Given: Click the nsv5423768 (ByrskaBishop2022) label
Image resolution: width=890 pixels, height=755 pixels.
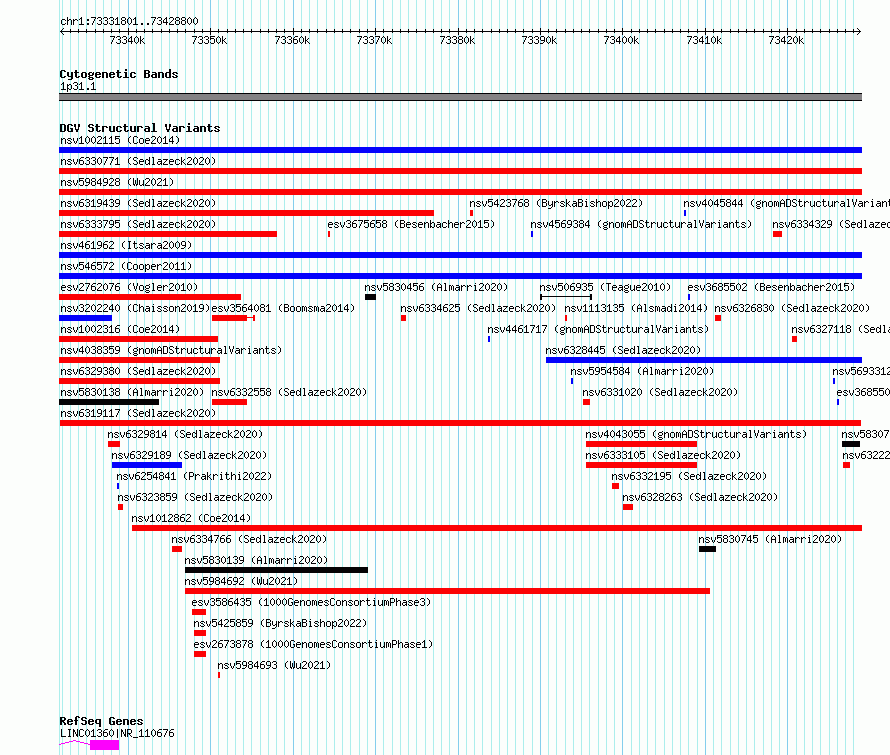Looking at the screenshot, I should [556, 203].
